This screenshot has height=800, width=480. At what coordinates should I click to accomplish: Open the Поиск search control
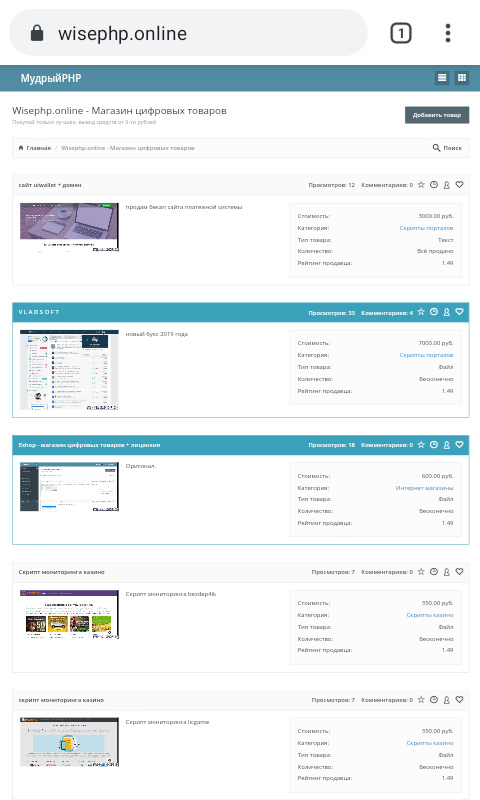tap(447, 148)
